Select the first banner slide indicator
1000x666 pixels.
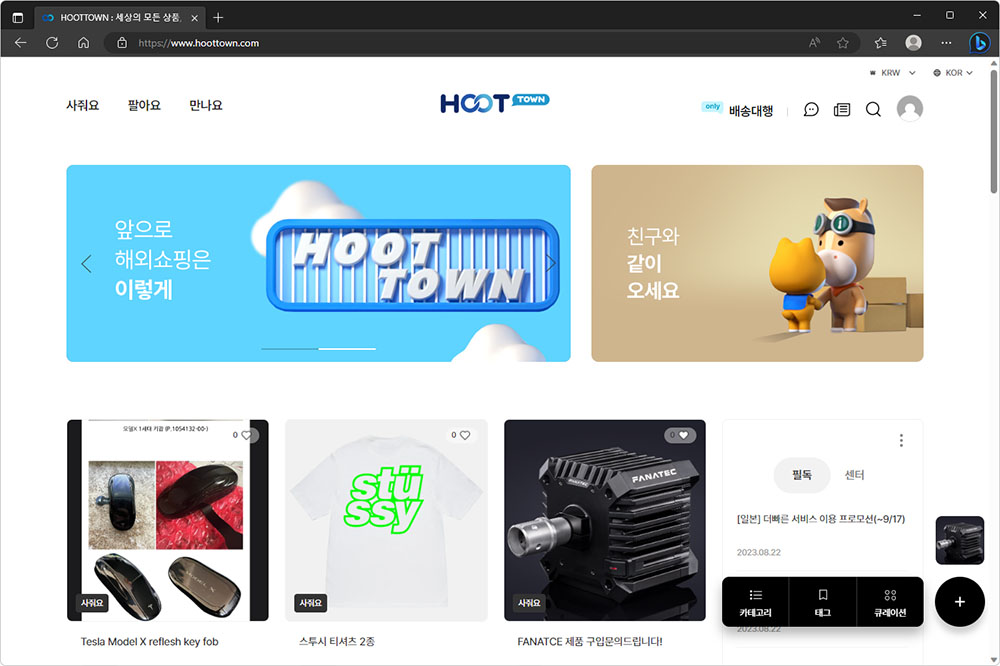point(290,349)
